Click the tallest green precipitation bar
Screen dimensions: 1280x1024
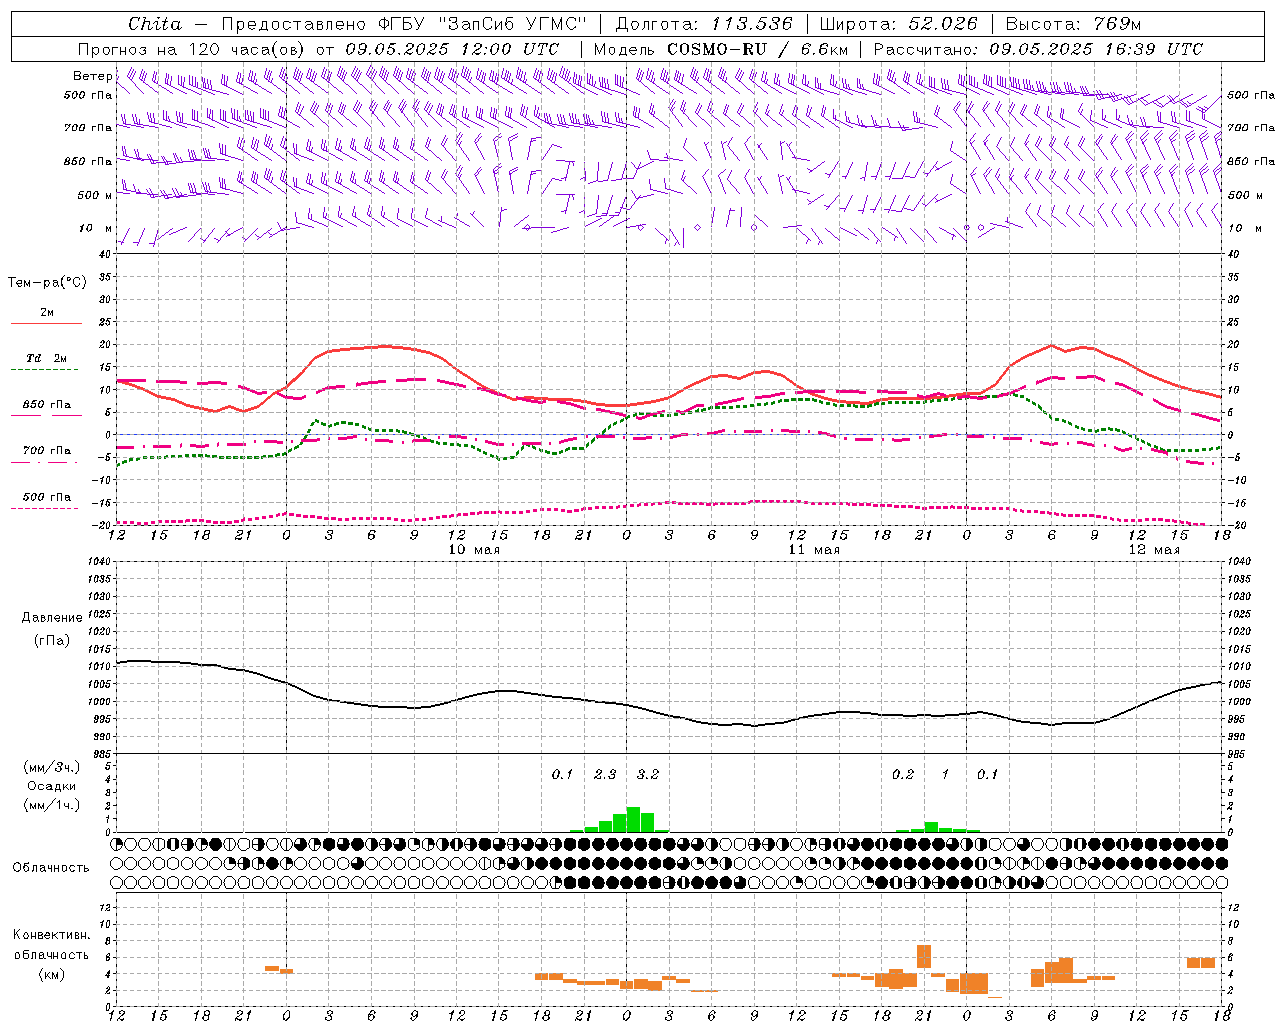pos(633,820)
